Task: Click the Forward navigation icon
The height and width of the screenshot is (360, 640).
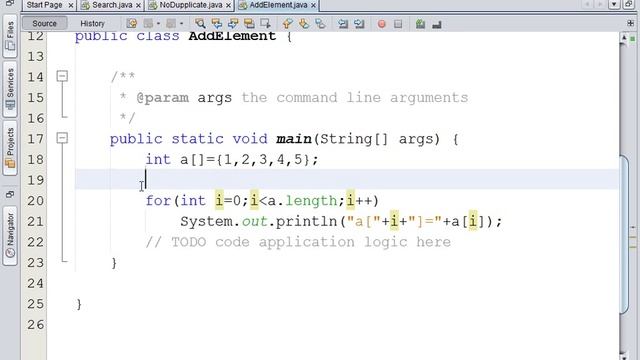Action: tap(171, 24)
